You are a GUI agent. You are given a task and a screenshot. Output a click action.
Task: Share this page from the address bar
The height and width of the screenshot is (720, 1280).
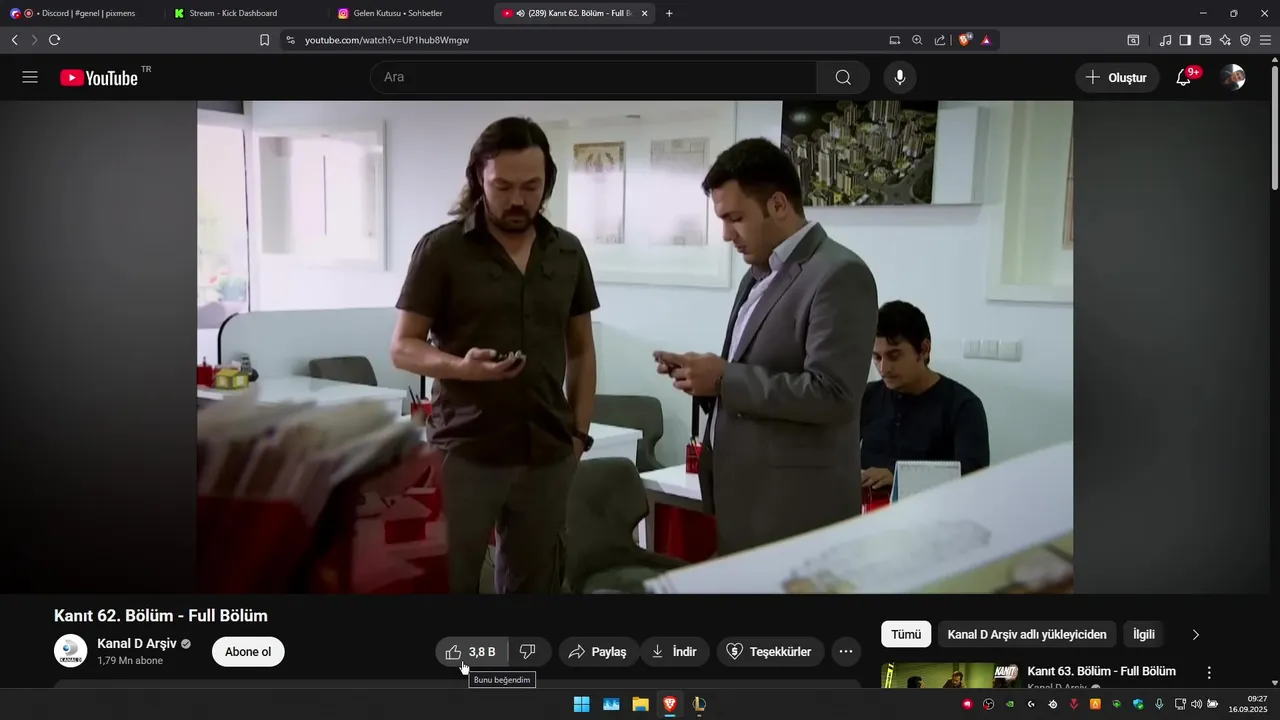pos(940,40)
